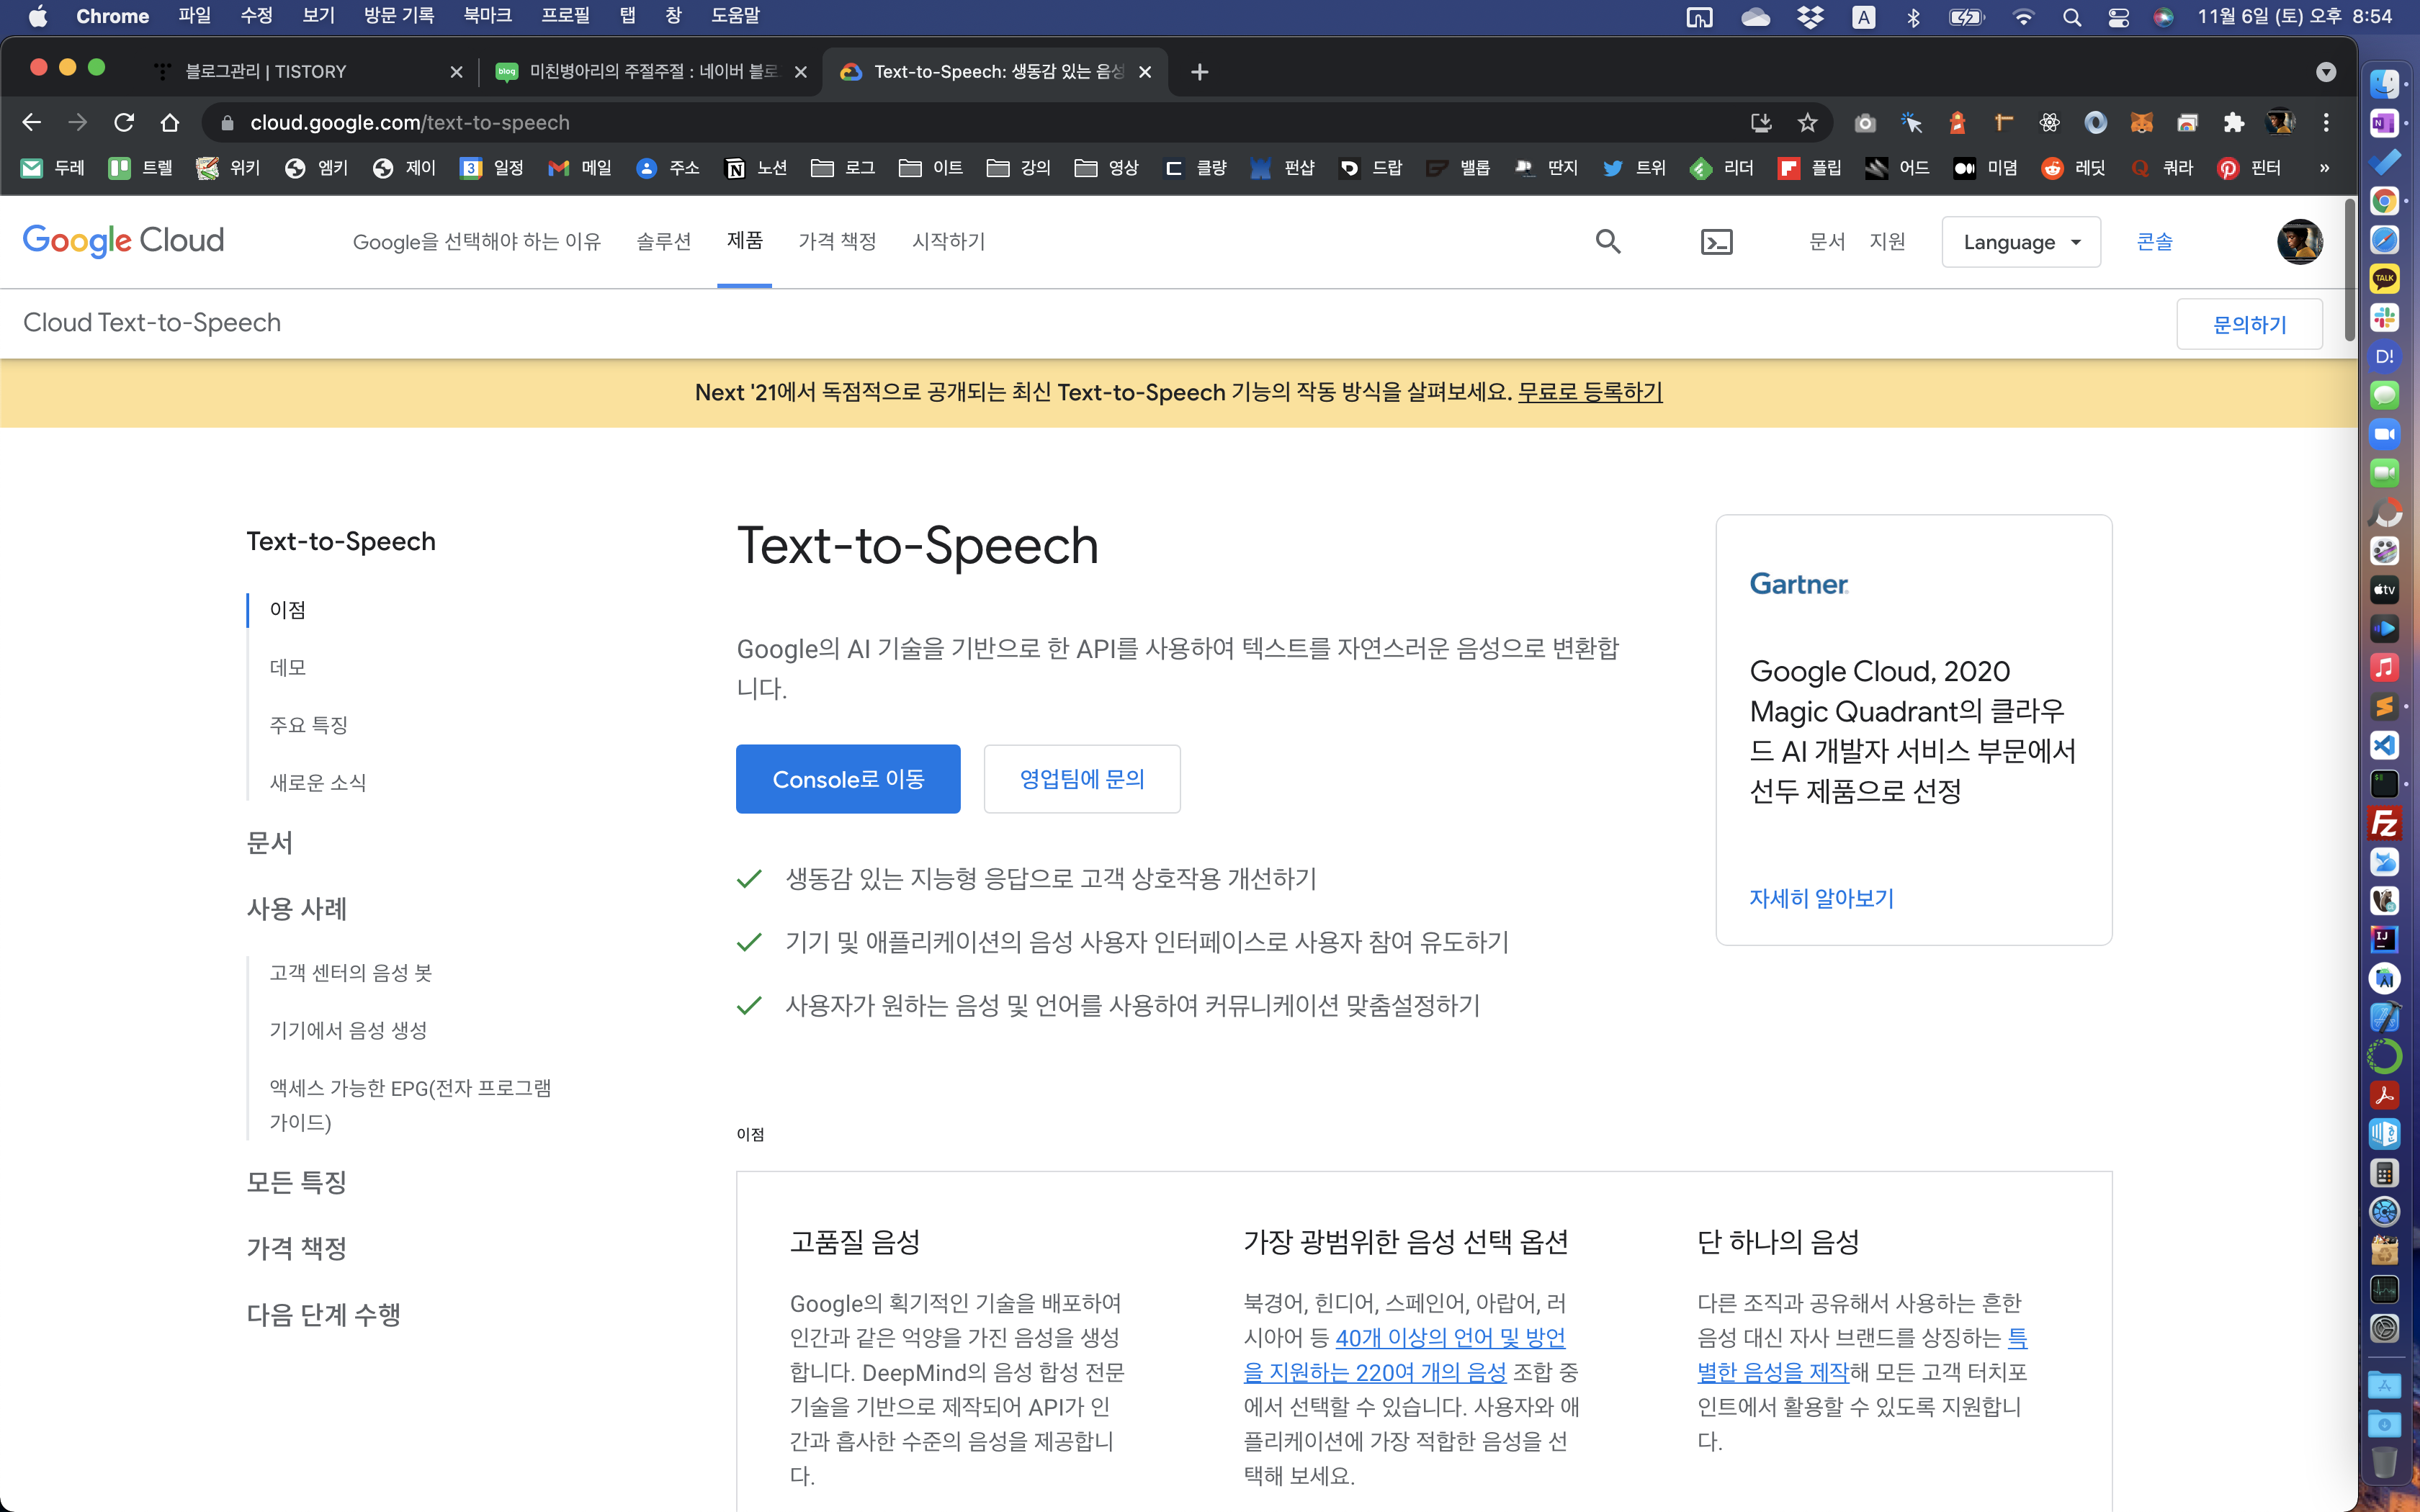Open the Chrome extensions puzzle icon

(2233, 122)
